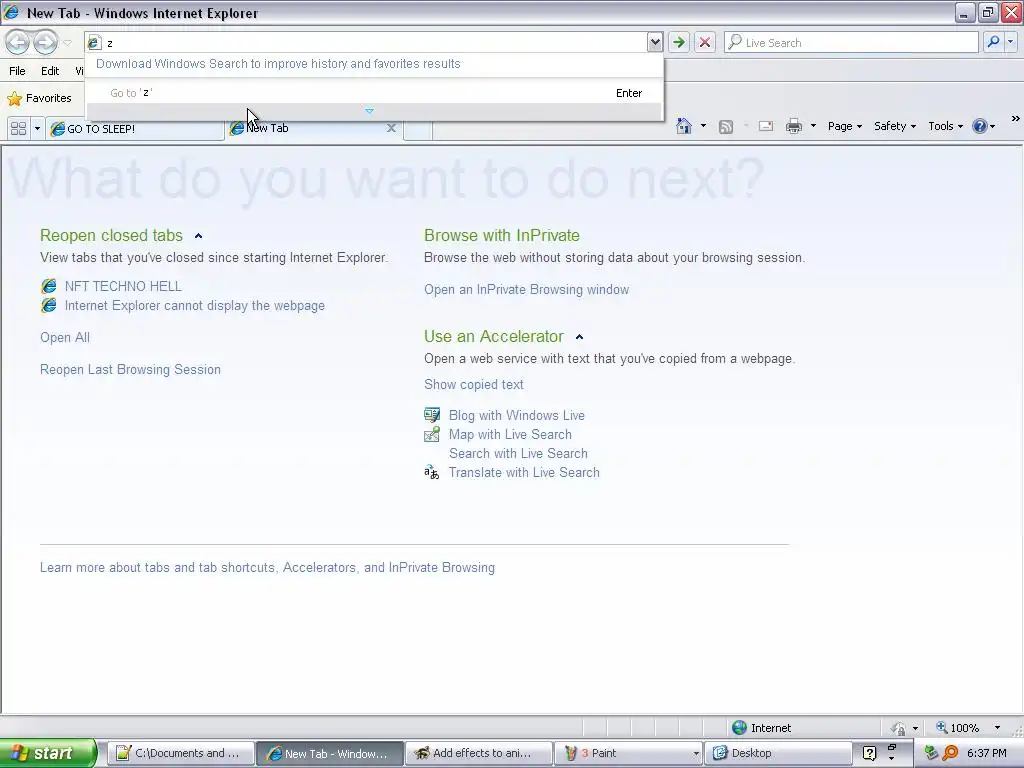Screen dimensions: 1024x768
Task: Click the green Go arrow button
Action: tap(679, 42)
